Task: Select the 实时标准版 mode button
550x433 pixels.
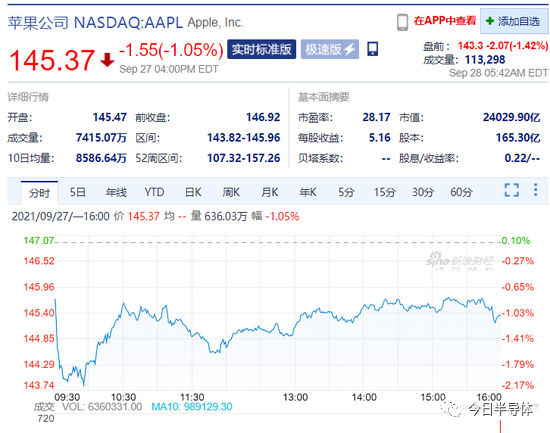Action: tap(262, 49)
